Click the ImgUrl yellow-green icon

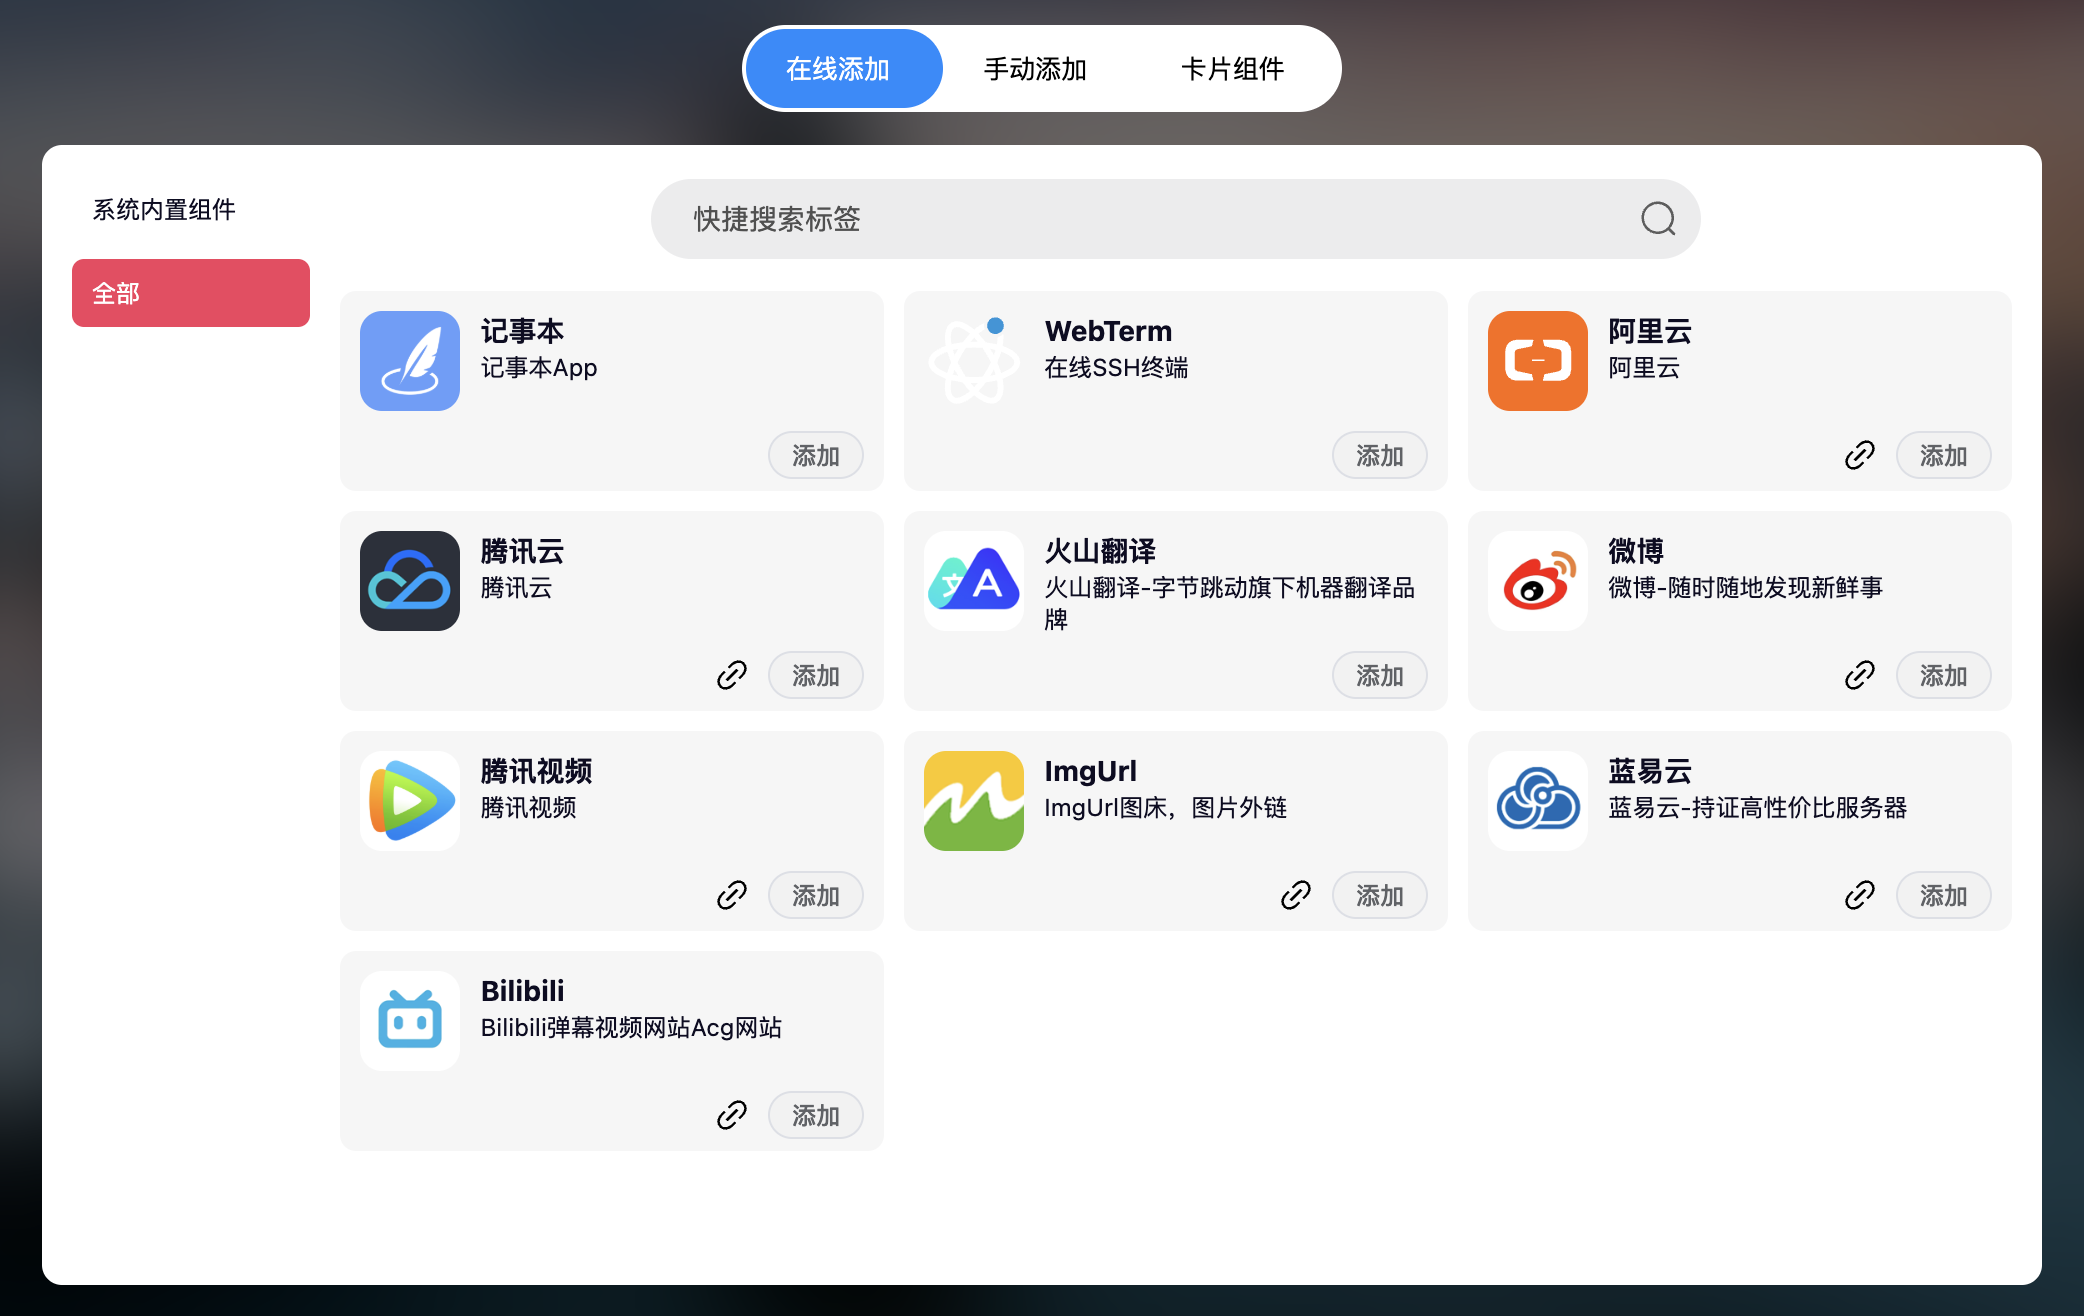click(974, 801)
